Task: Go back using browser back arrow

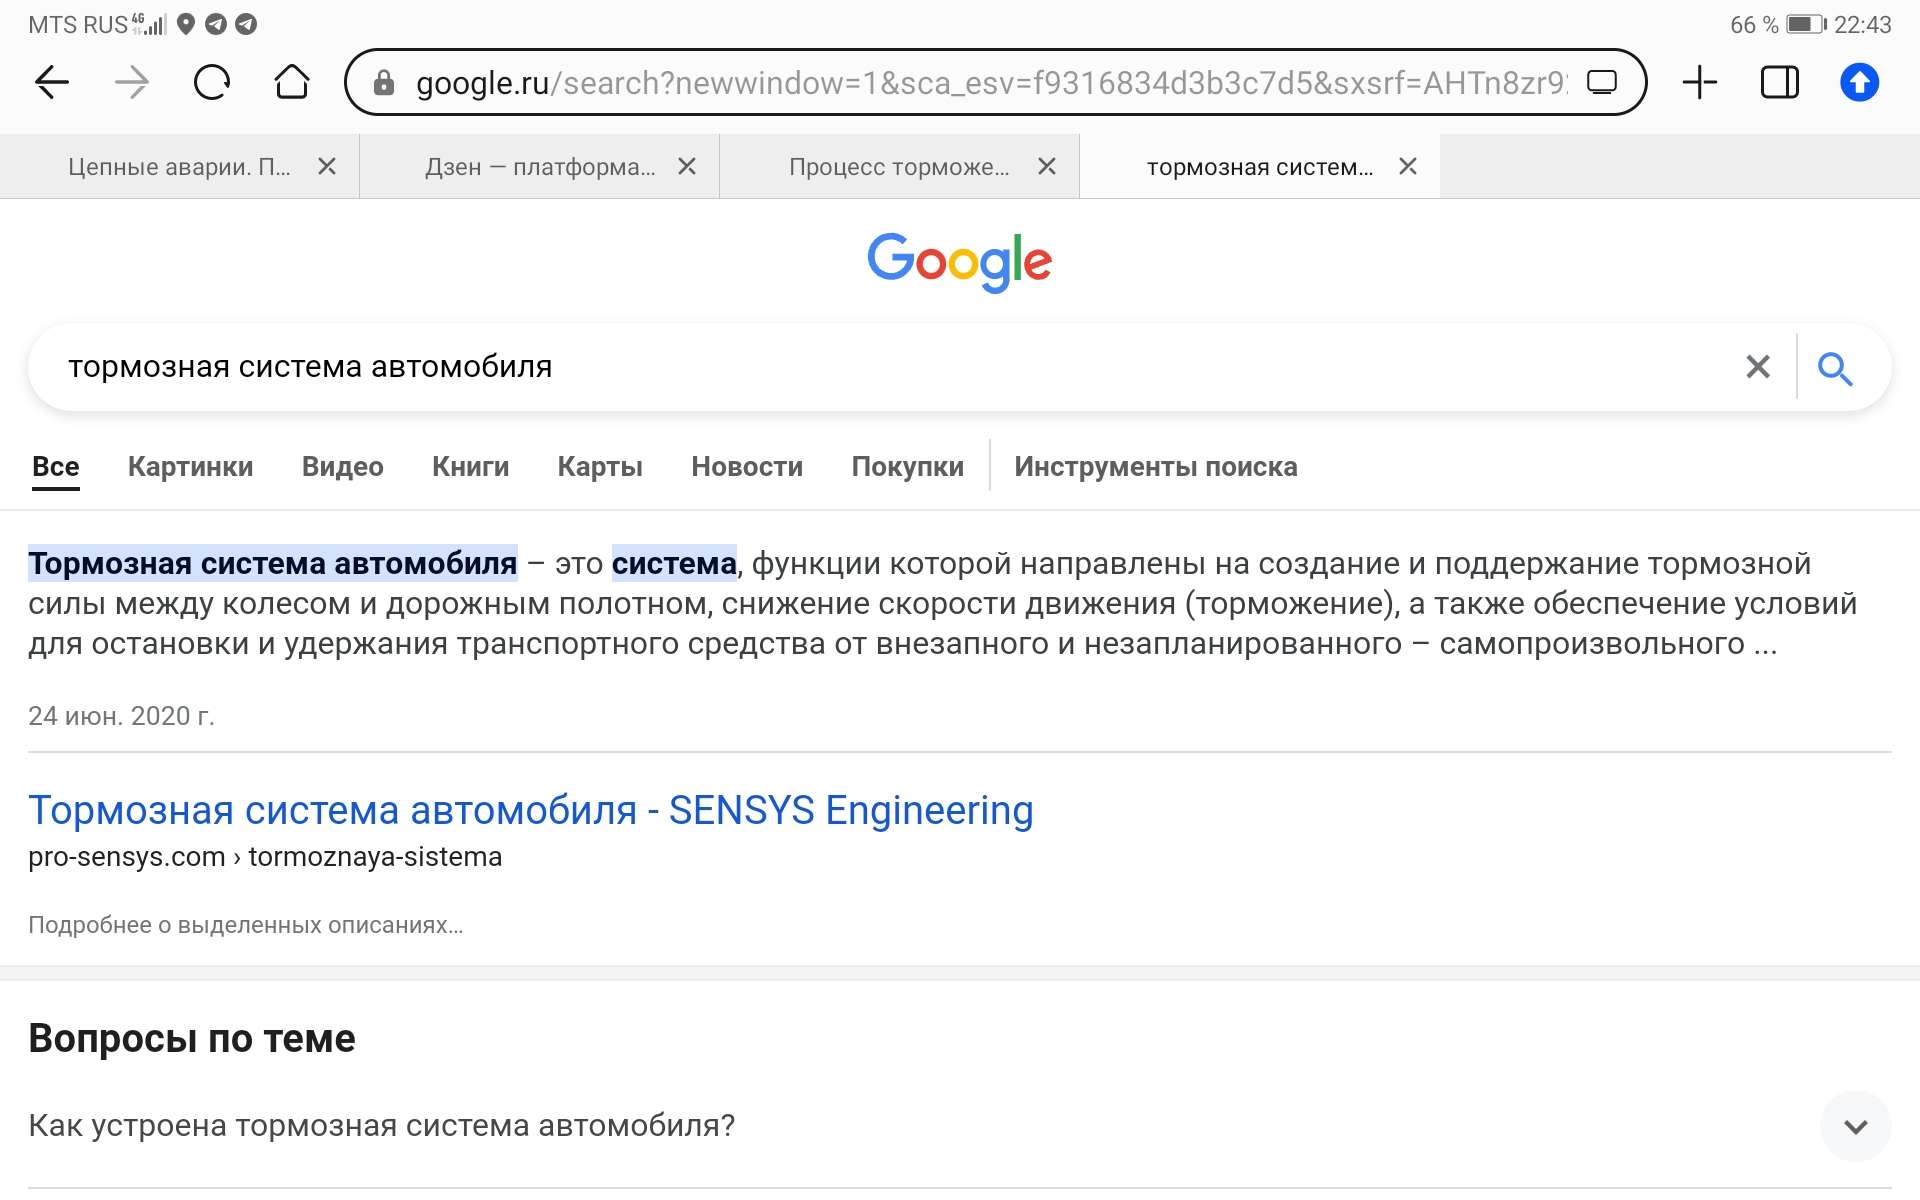Action: point(52,82)
